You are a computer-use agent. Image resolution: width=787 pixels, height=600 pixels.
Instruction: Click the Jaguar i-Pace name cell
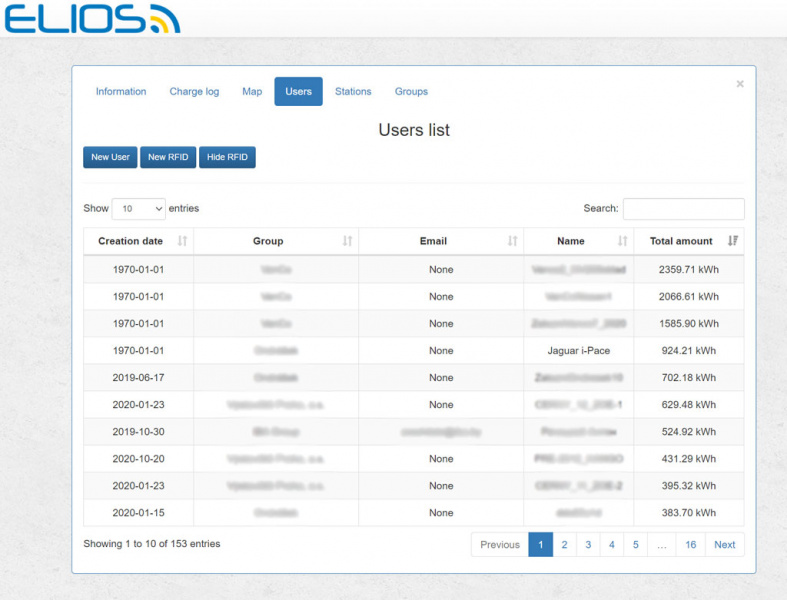point(579,350)
